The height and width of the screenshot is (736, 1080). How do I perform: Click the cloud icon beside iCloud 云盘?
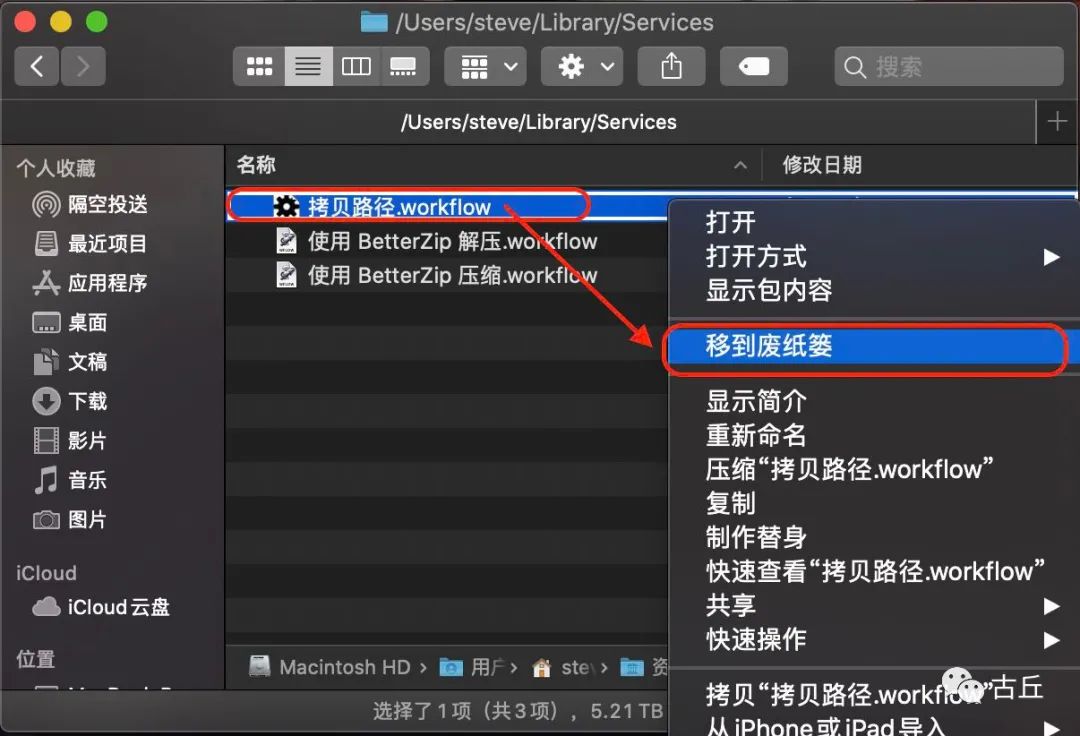click(46, 607)
